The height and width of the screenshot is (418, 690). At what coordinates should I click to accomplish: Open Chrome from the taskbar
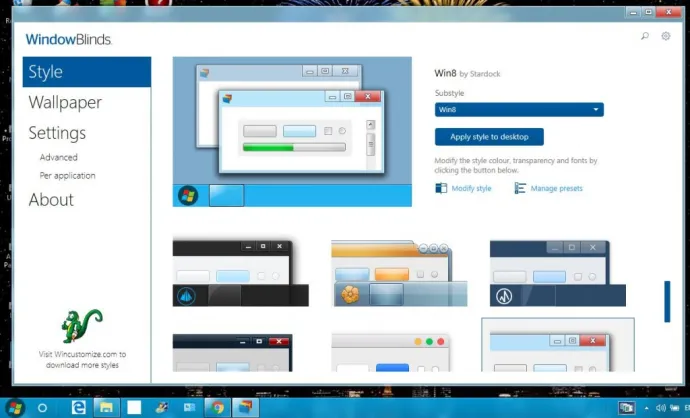click(x=217, y=407)
